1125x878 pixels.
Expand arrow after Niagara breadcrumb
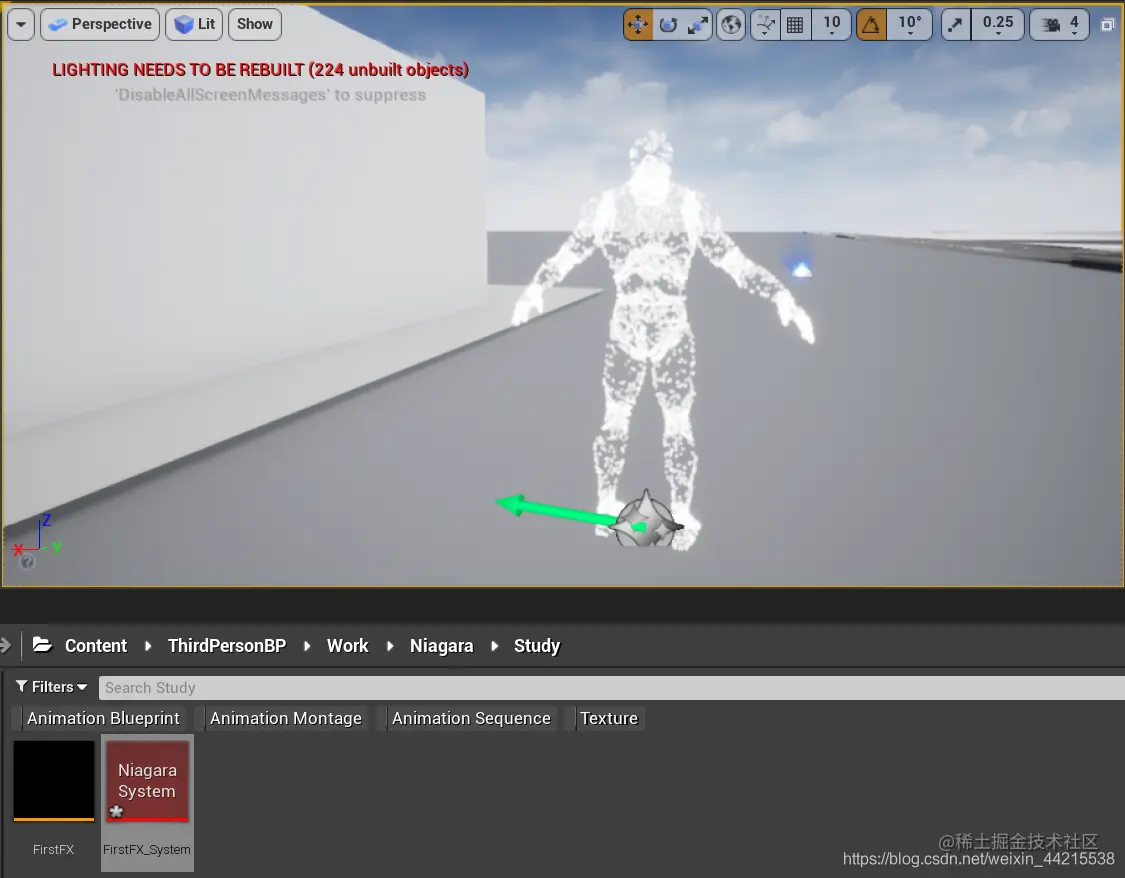[x=494, y=646]
